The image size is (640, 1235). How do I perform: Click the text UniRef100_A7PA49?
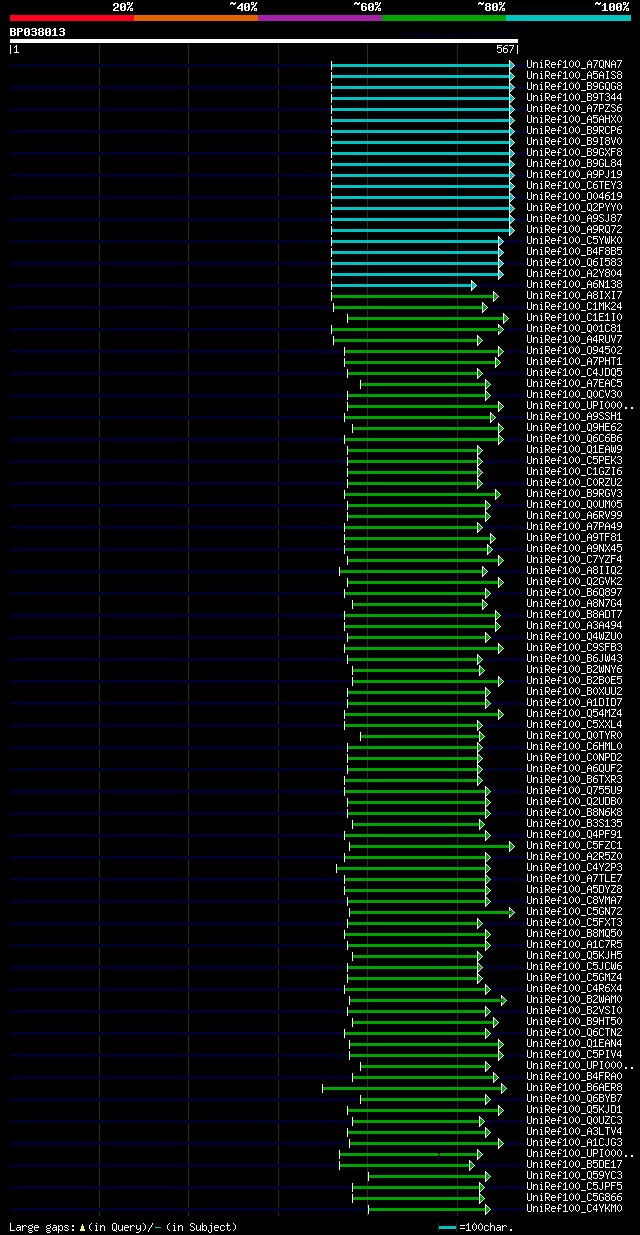pos(574,526)
